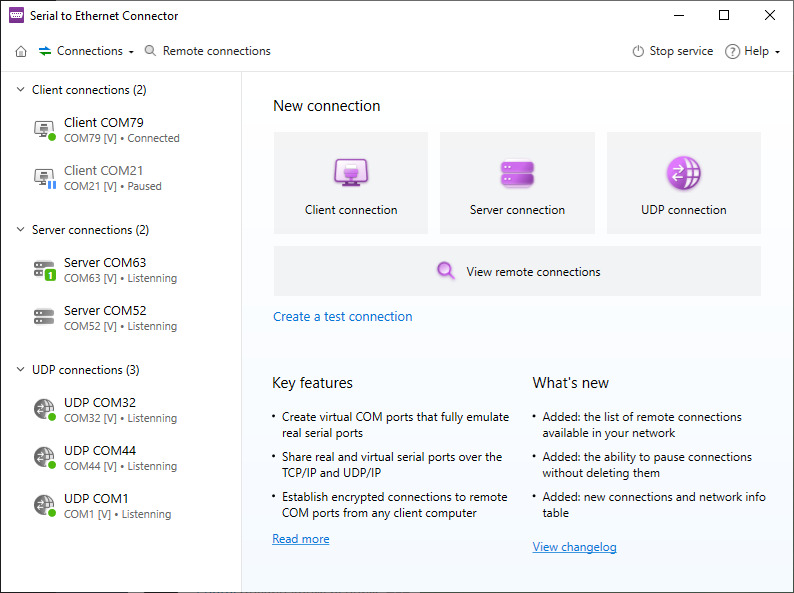794x593 pixels.
Task: Click the Help question mark icon
Action: [732, 51]
